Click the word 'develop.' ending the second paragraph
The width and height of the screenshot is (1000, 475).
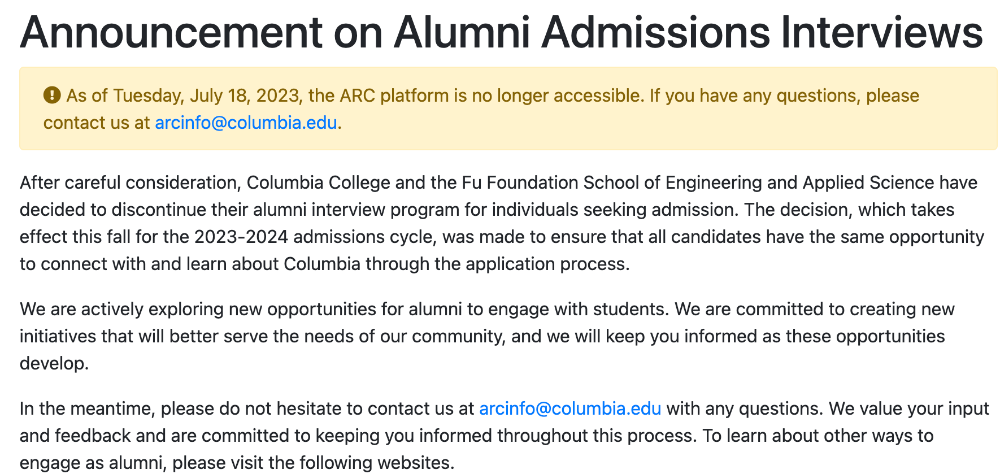(x=54, y=364)
